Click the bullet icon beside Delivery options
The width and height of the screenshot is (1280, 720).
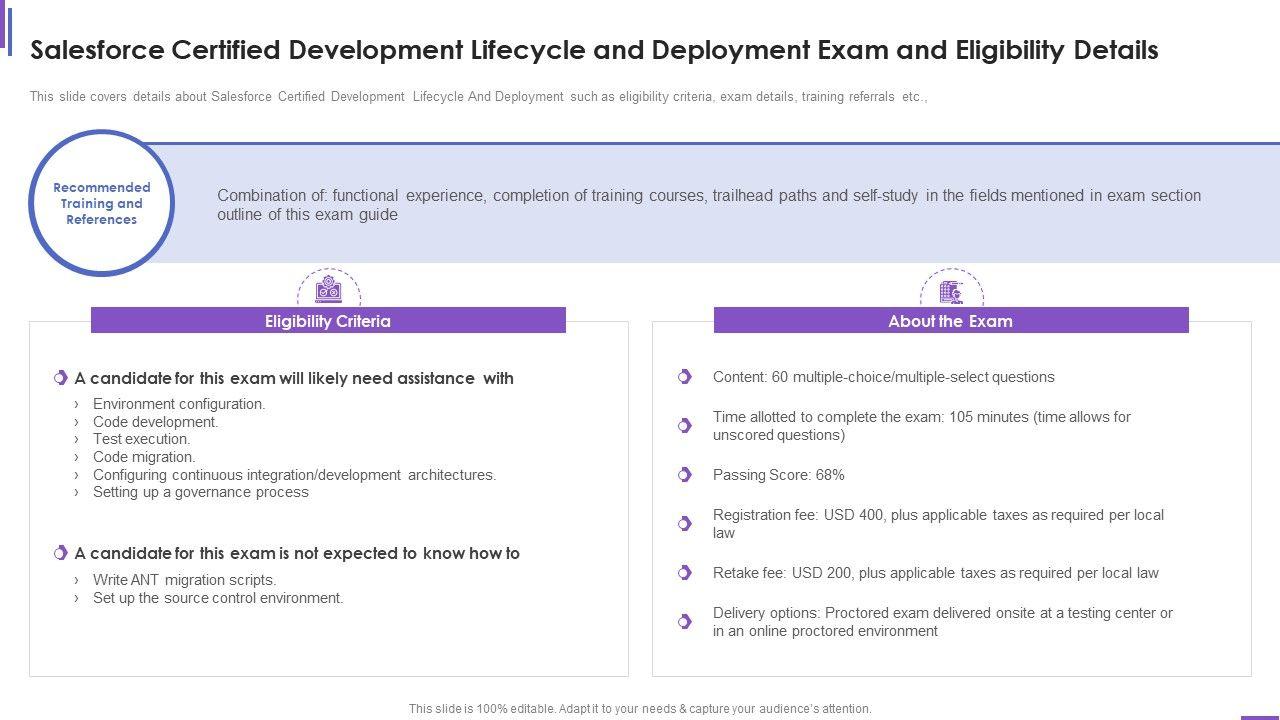pos(685,621)
